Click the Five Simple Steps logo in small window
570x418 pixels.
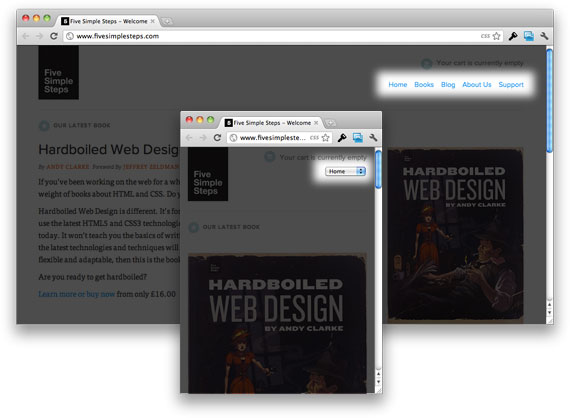click(208, 174)
